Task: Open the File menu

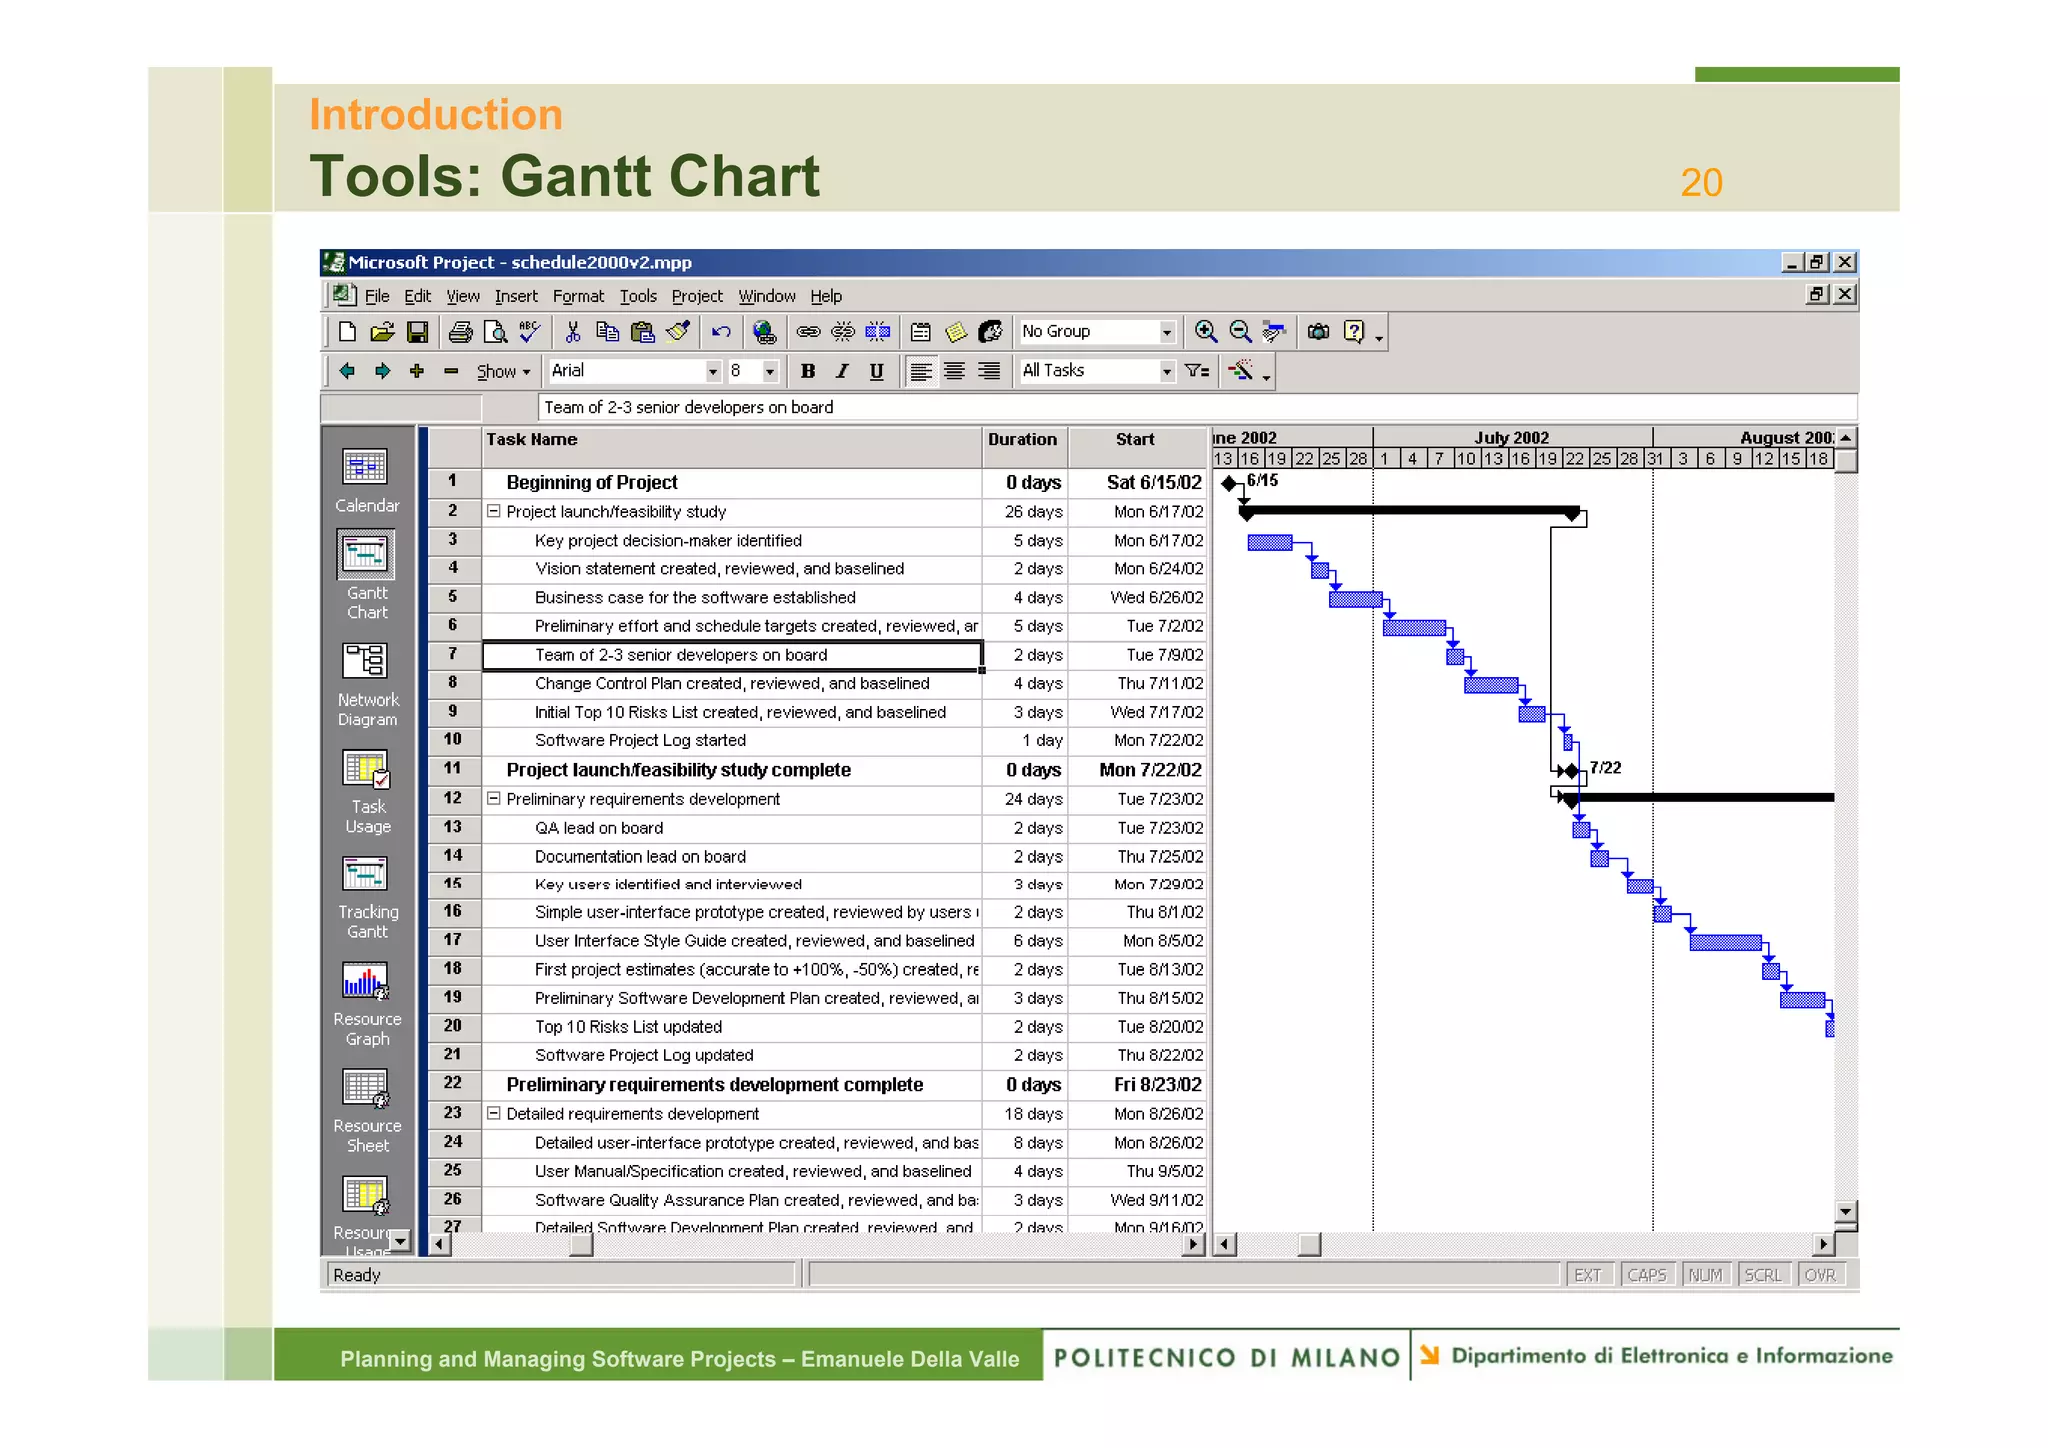Action: click(x=377, y=296)
